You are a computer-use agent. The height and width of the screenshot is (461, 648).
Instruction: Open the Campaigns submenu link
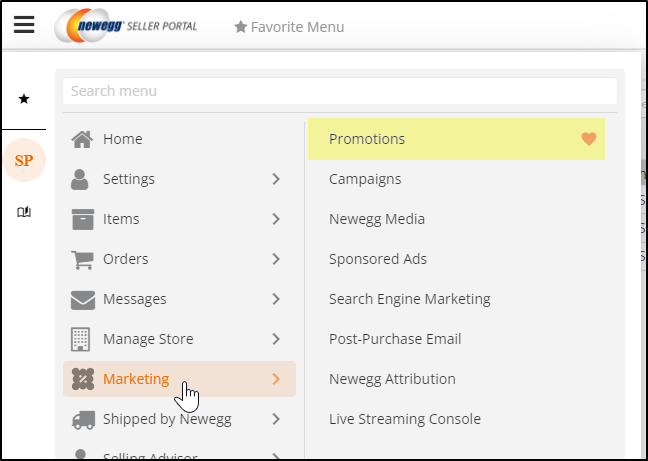point(365,179)
